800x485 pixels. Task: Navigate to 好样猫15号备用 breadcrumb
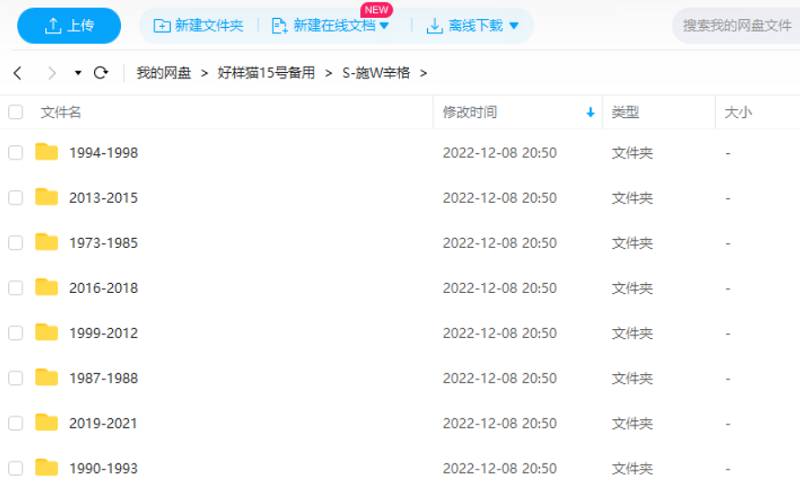point(266,73)
